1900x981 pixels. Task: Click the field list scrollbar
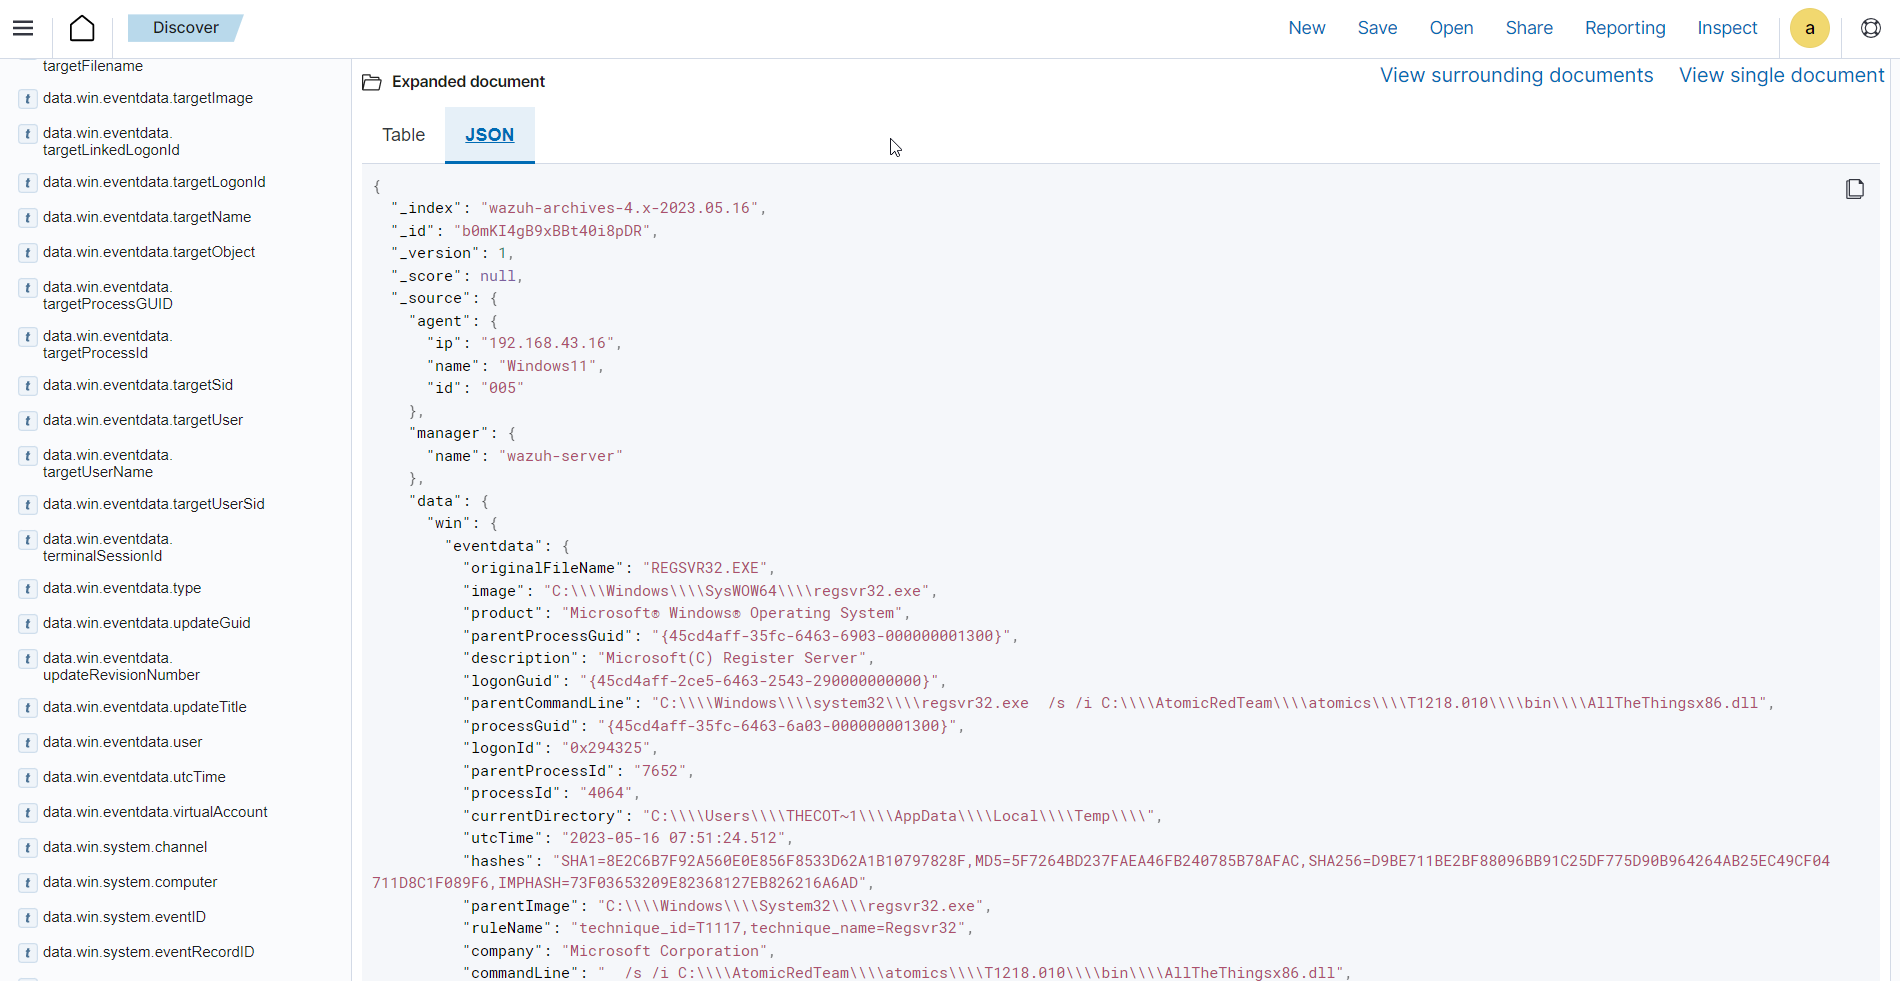(347, 500)
